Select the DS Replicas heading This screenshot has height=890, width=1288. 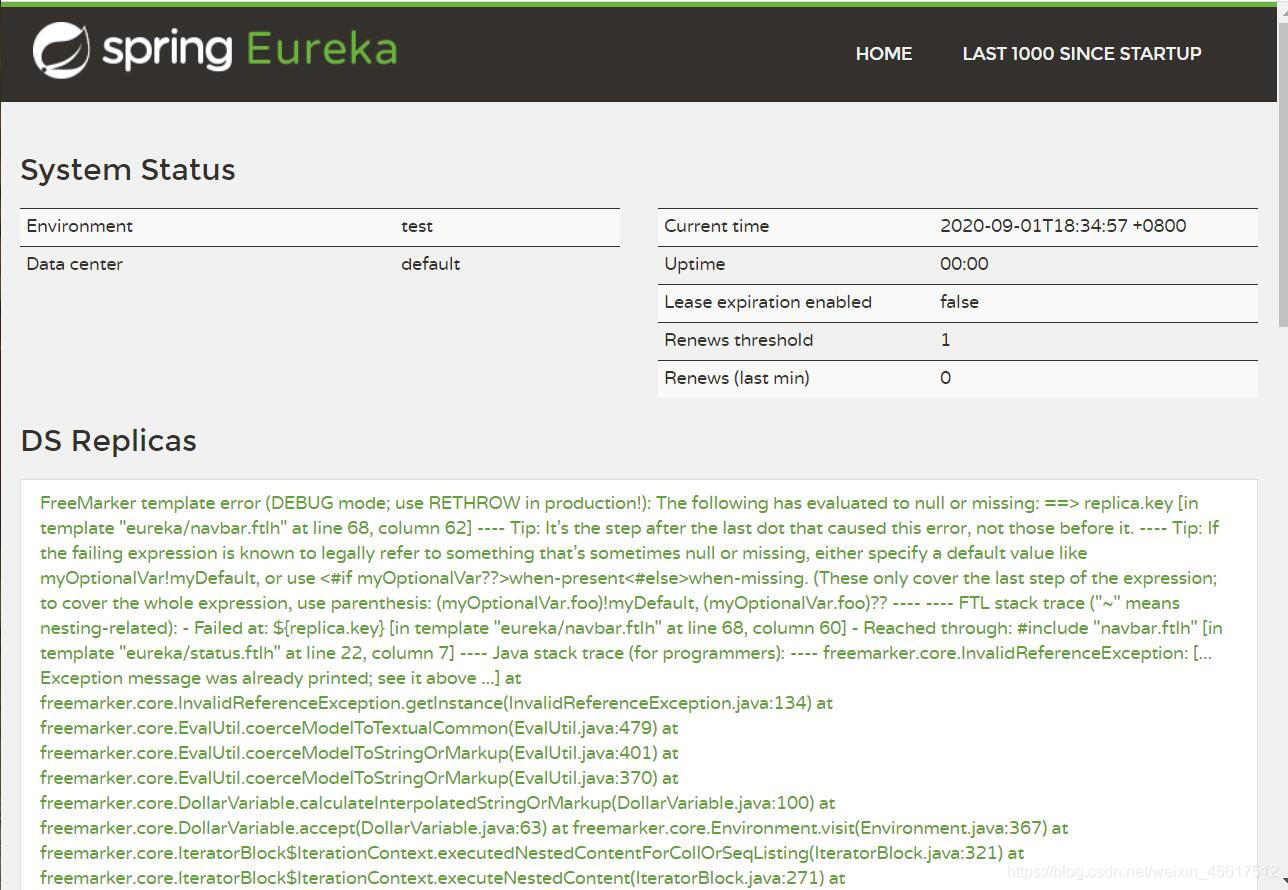click(108, 441)
